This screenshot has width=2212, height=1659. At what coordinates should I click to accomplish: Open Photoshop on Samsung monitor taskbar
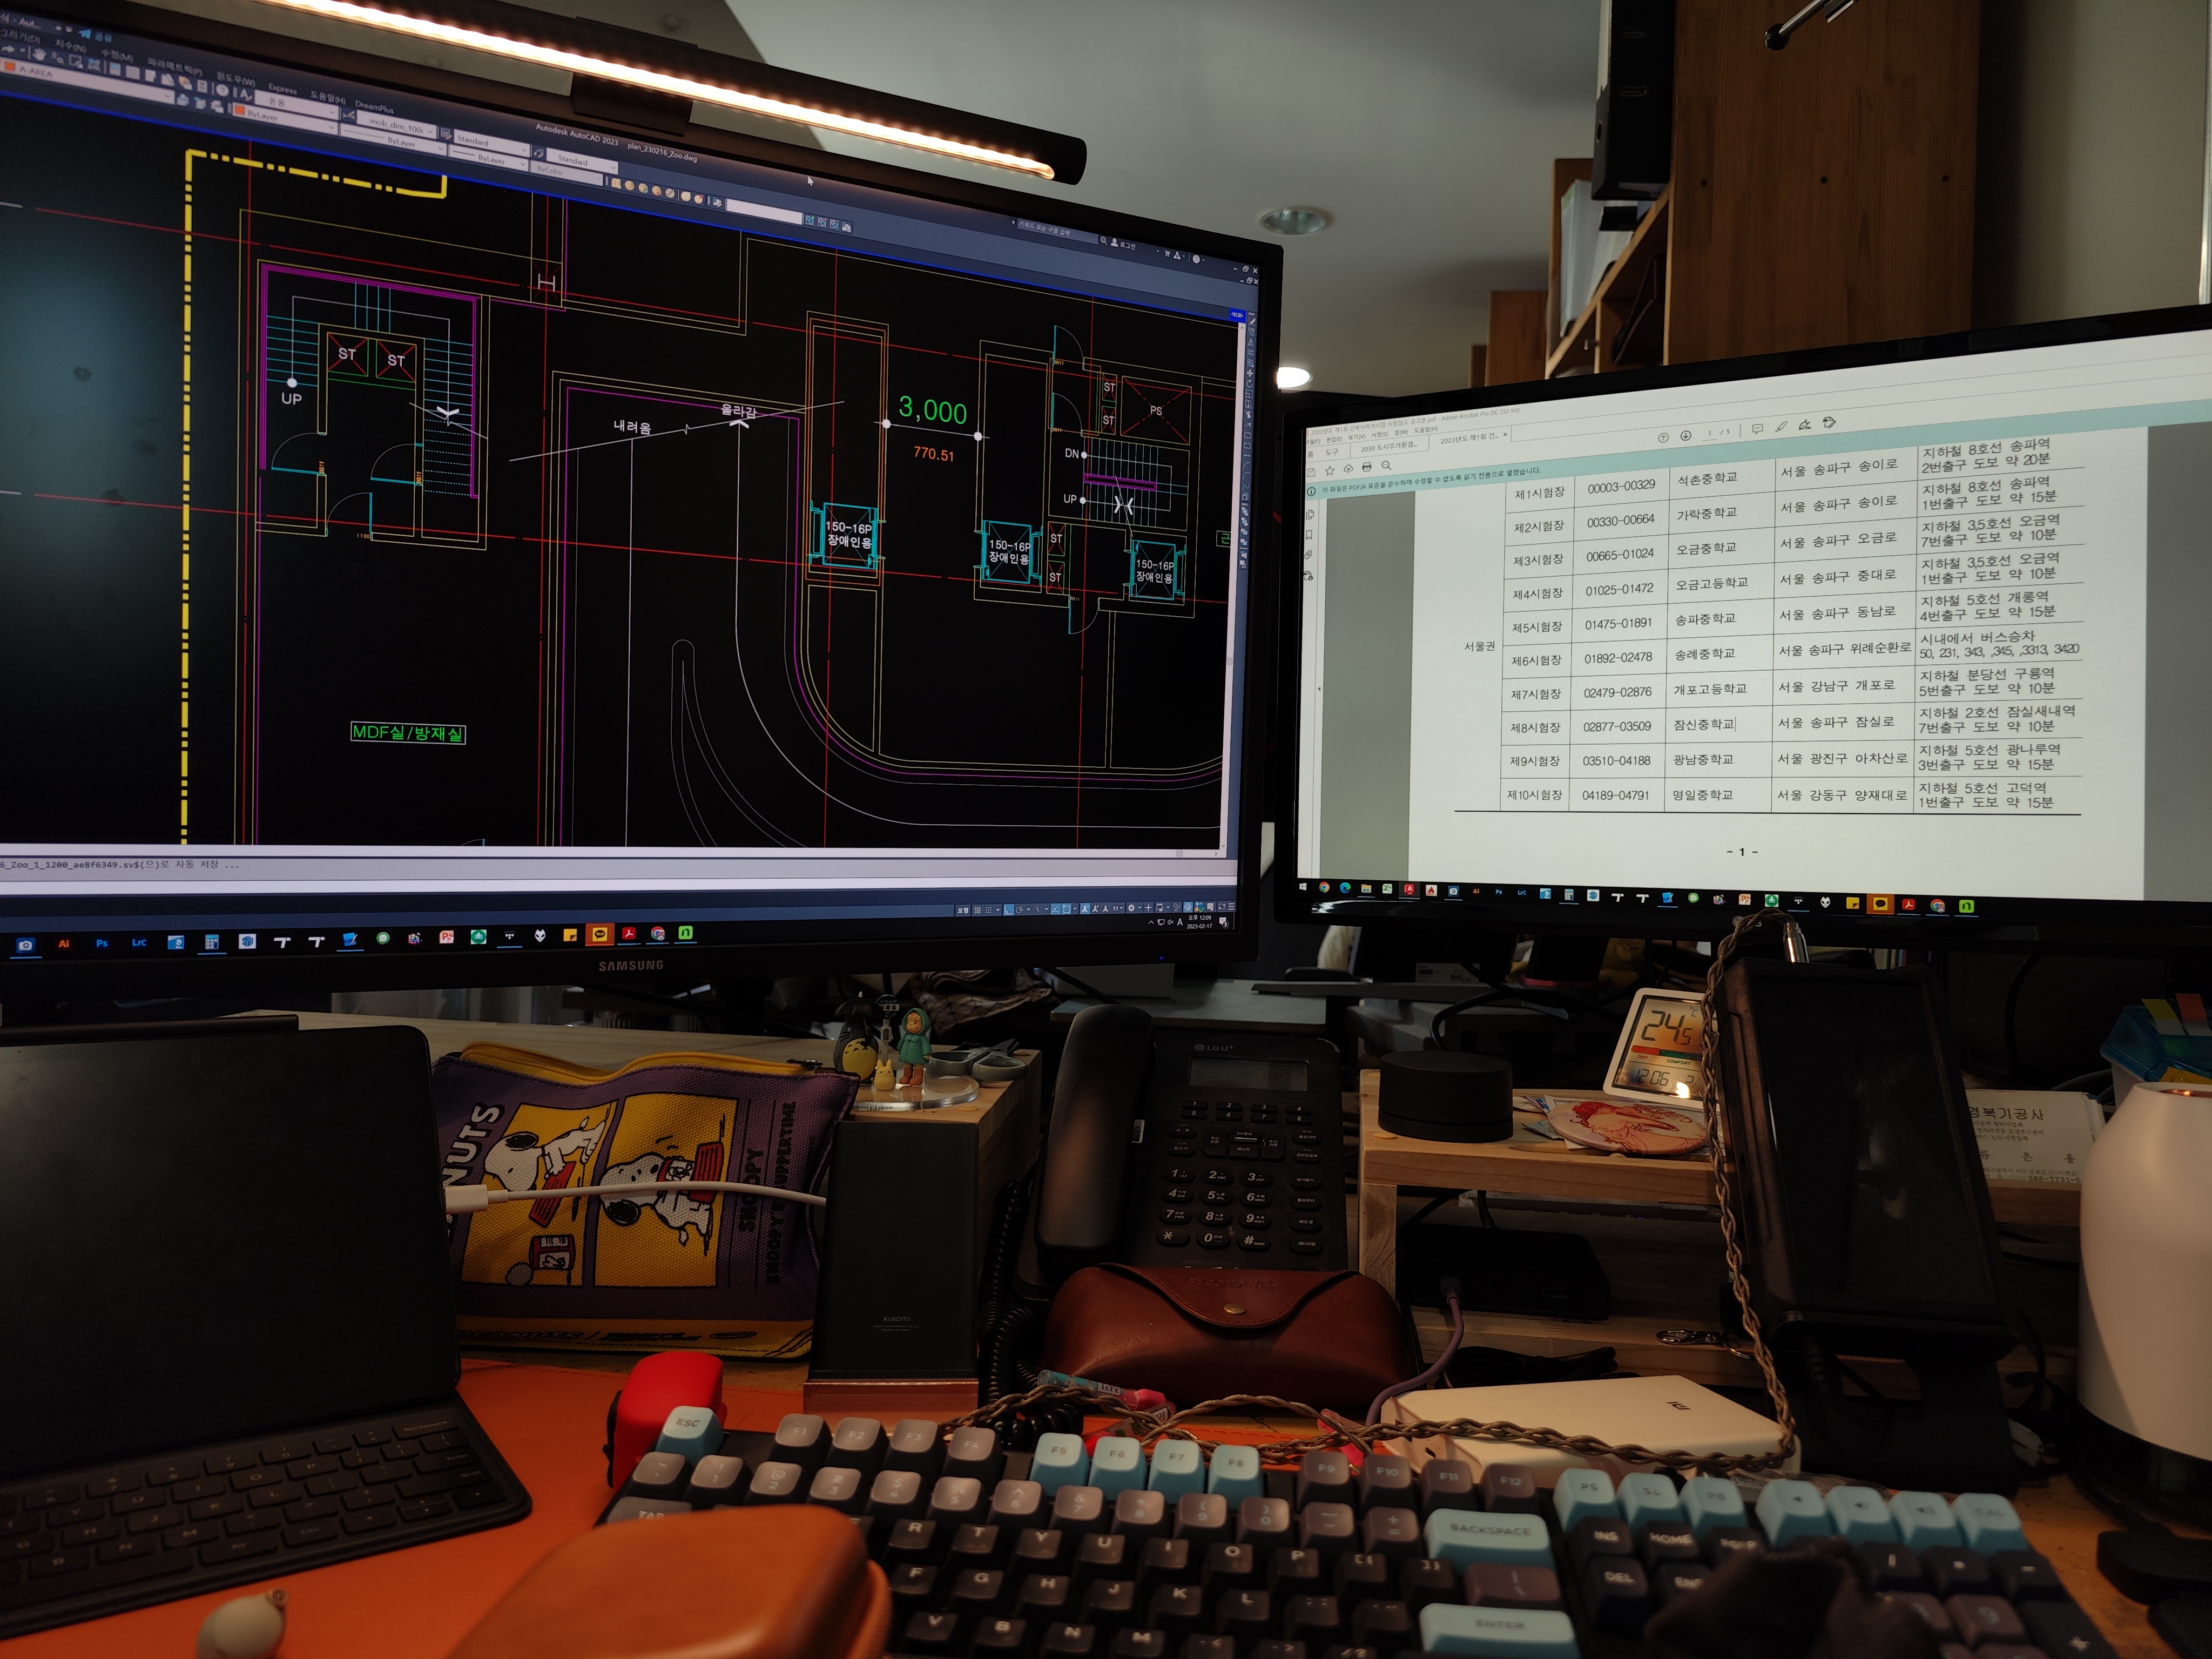(101, 943)
